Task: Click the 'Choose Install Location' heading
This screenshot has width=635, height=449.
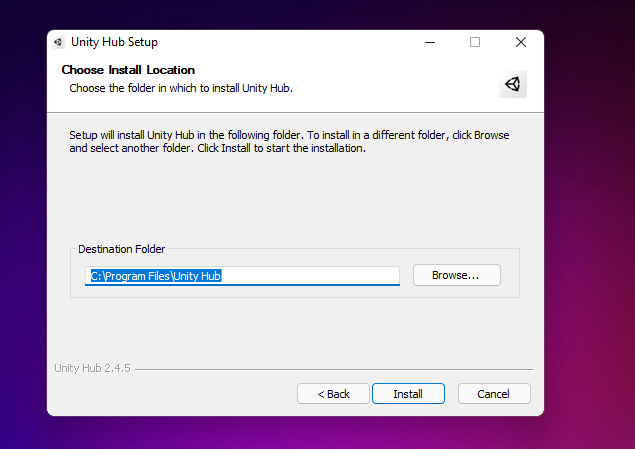Action: (x=128, y=70)
